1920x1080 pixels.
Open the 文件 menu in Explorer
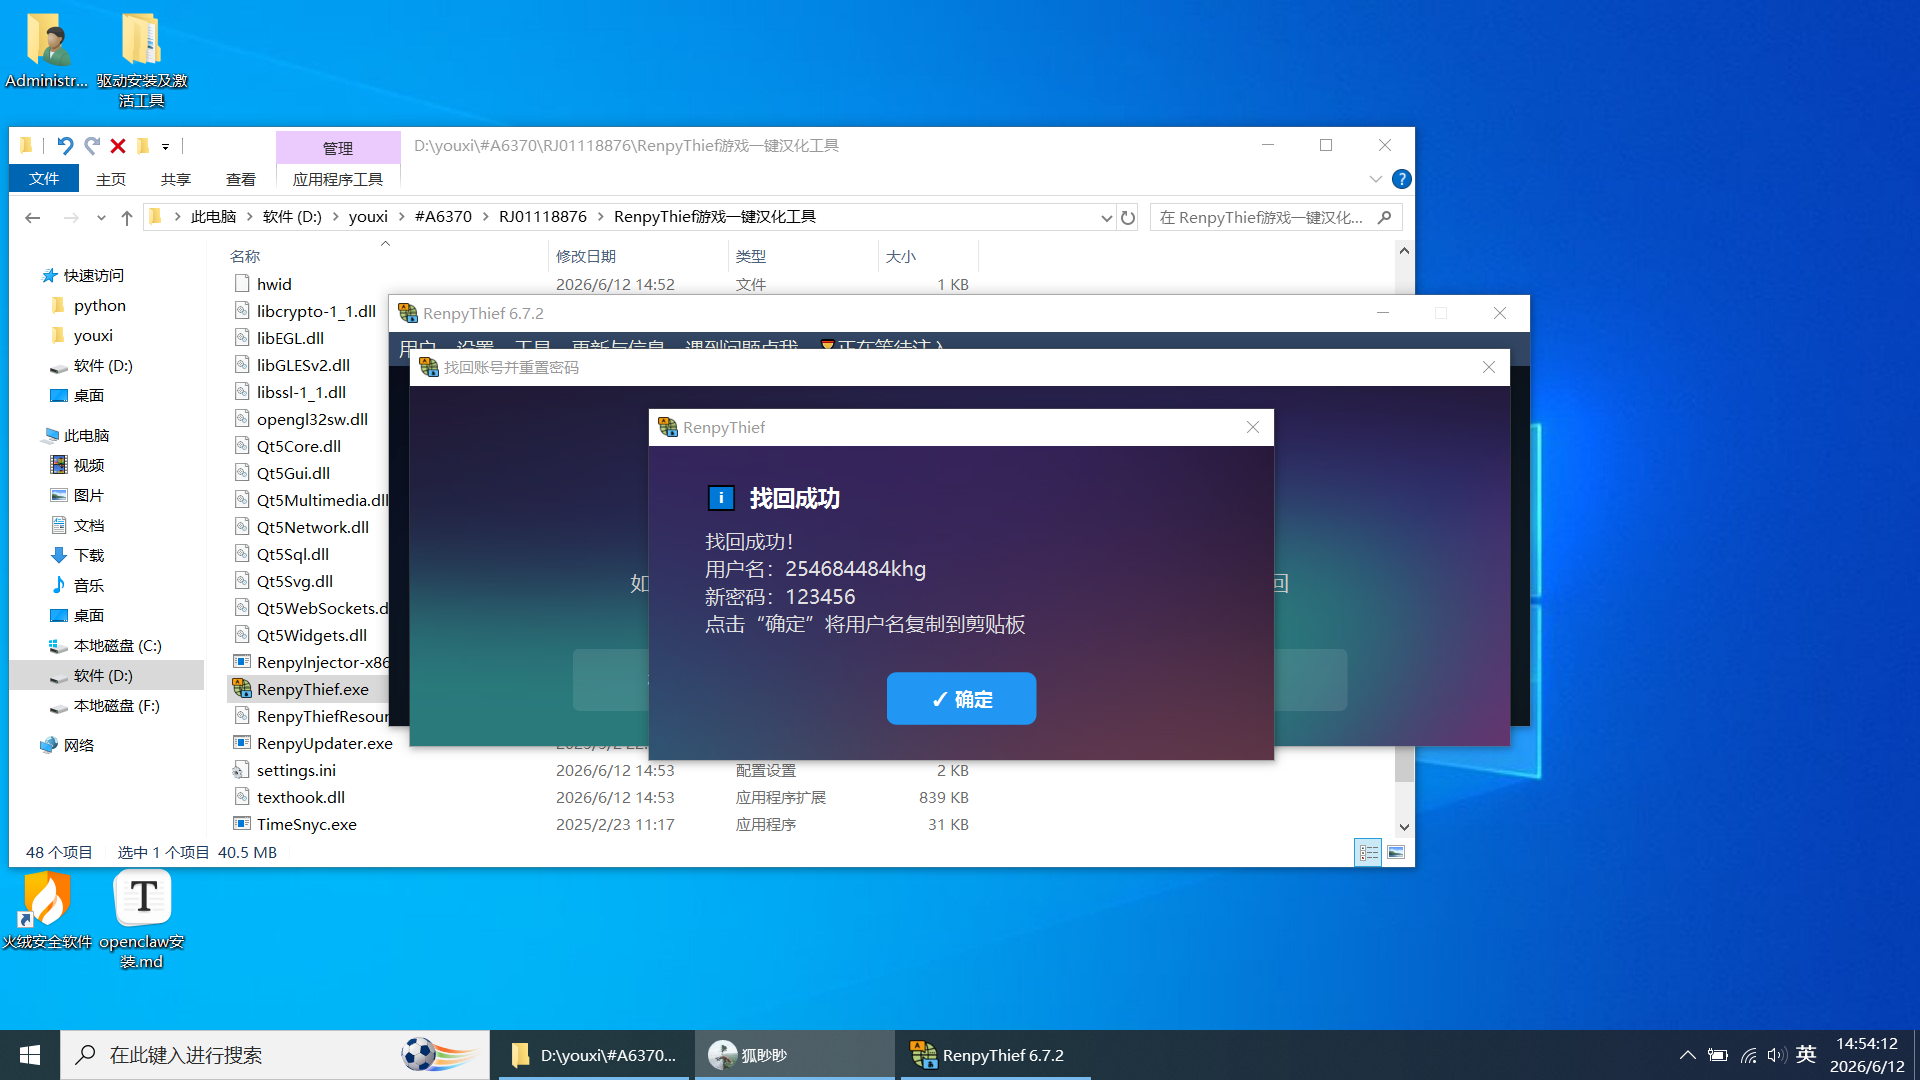coord(44,179)
